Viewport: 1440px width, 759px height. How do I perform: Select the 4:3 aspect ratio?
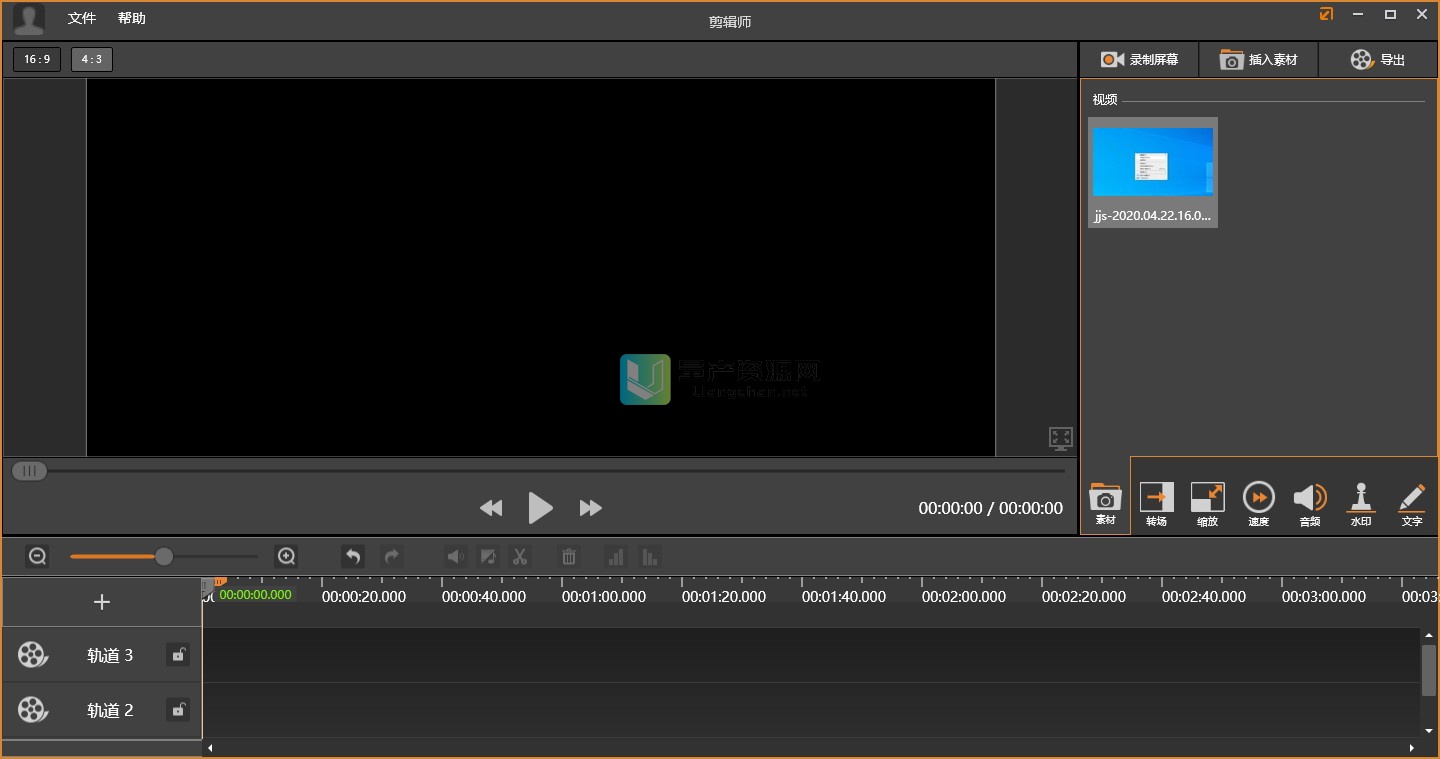pyautogui.click(x=92, y=59)
